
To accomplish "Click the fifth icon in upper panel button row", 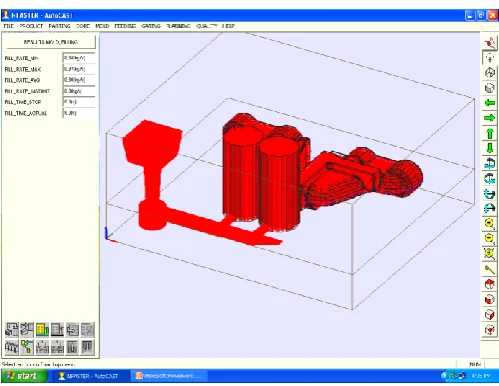I will point(72,330).
